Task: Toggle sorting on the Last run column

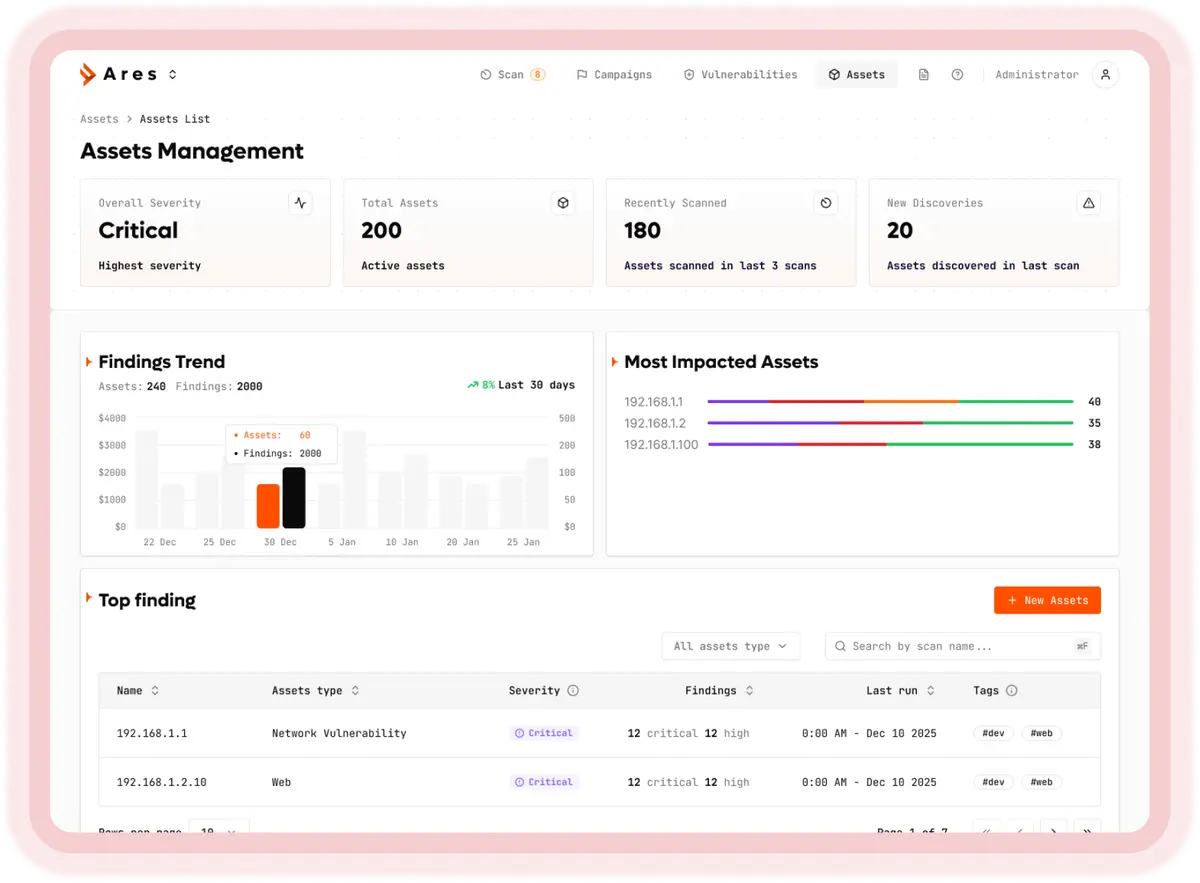Action: [x=930, y=690]
